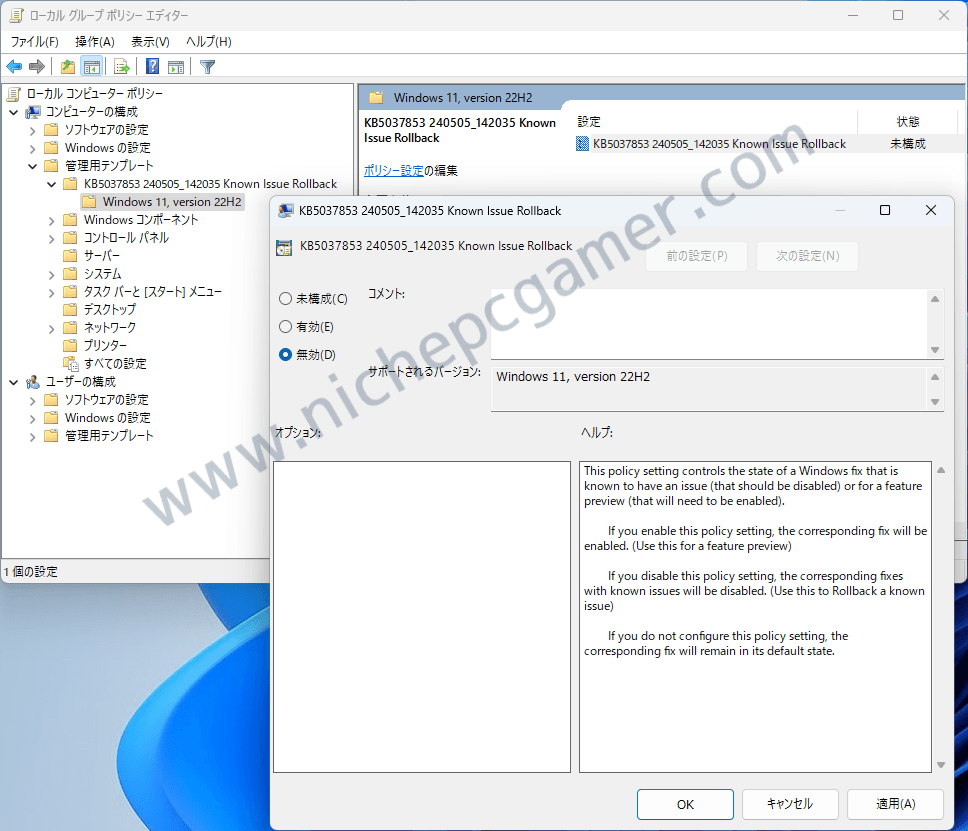Open the 表示(V) menu
This screenshot has height=831, width=968.
[x=150, y=41]
